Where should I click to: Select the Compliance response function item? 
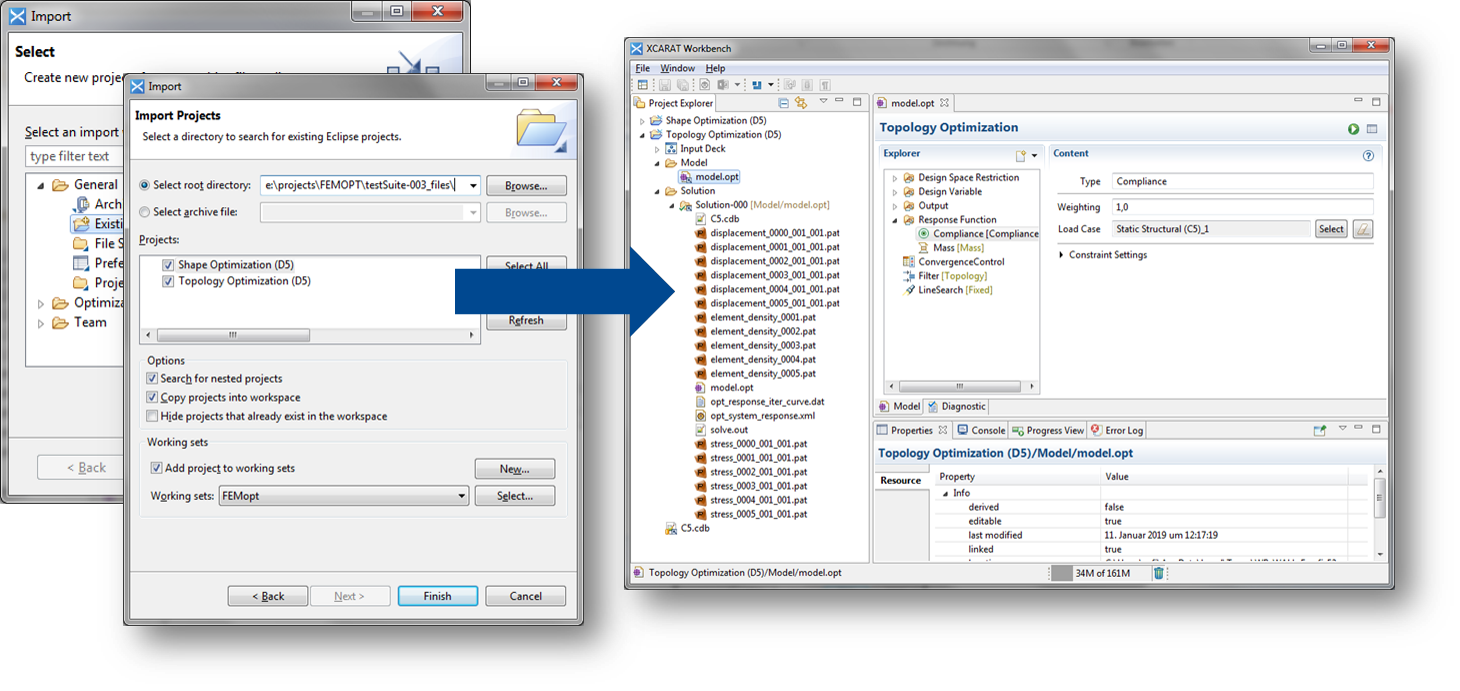pos(978,234)
